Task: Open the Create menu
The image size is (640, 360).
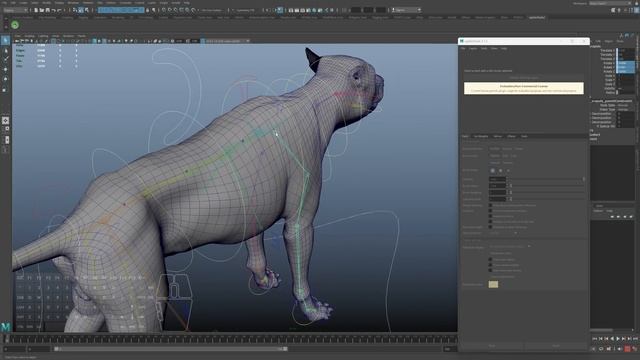Action: click(x=24, y=3)
